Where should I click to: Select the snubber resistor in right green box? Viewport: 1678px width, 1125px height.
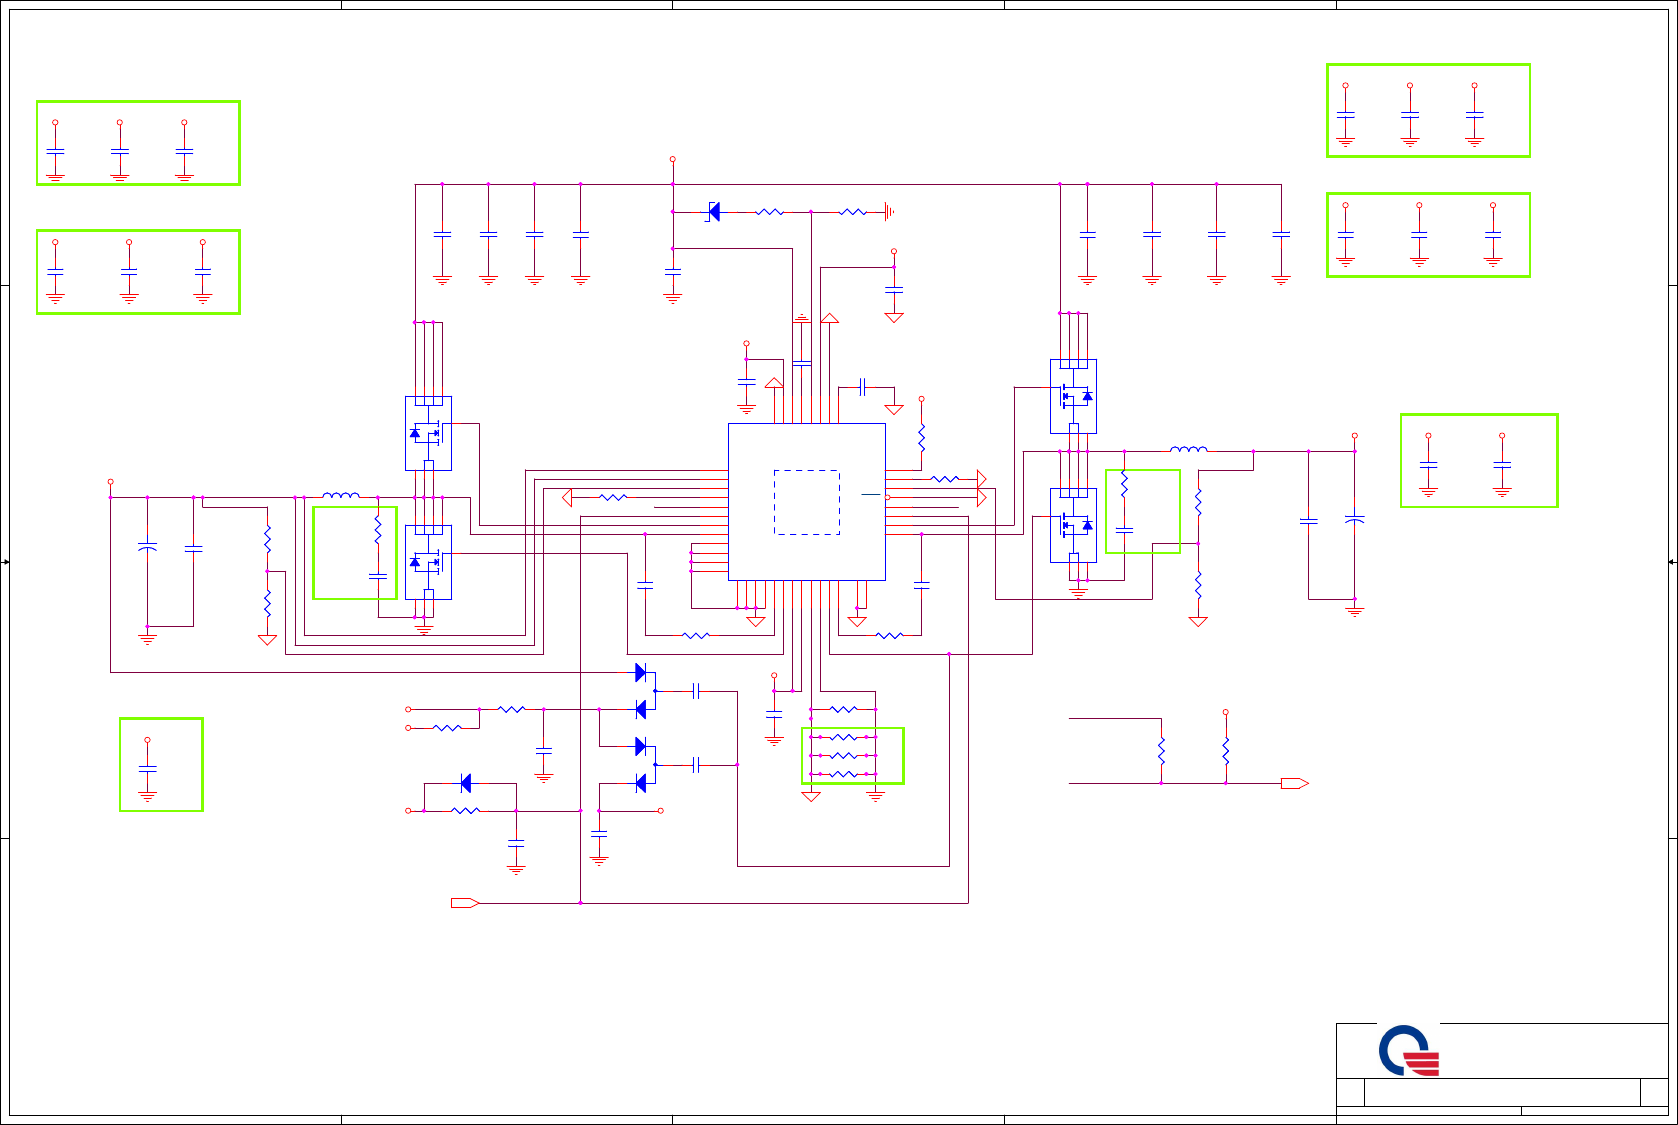click(1124, 484)
